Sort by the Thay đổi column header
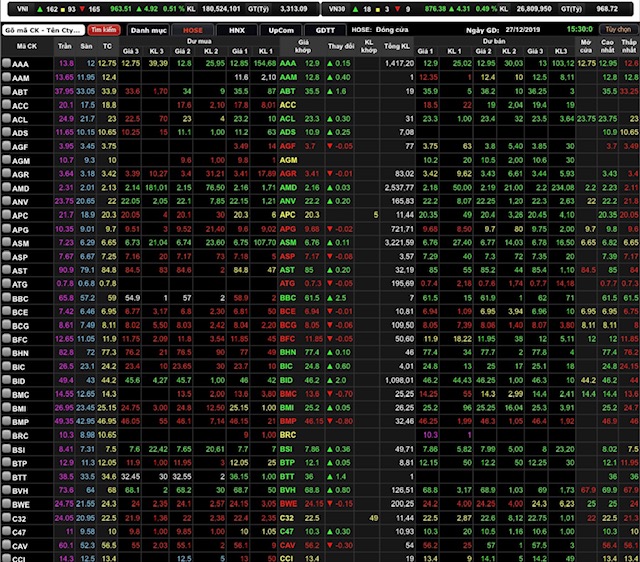Image resolution: width=640 pixels, height=562 pixels. [x=341, y=46]
